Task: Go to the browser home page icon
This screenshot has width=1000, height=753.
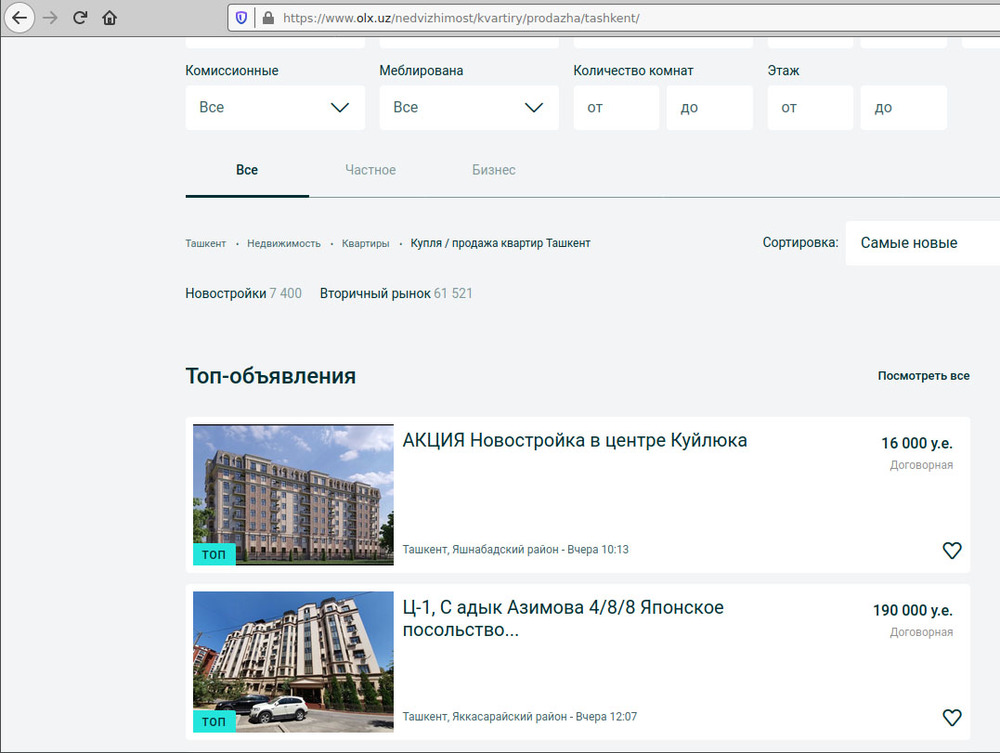Action: pos(110,18)
